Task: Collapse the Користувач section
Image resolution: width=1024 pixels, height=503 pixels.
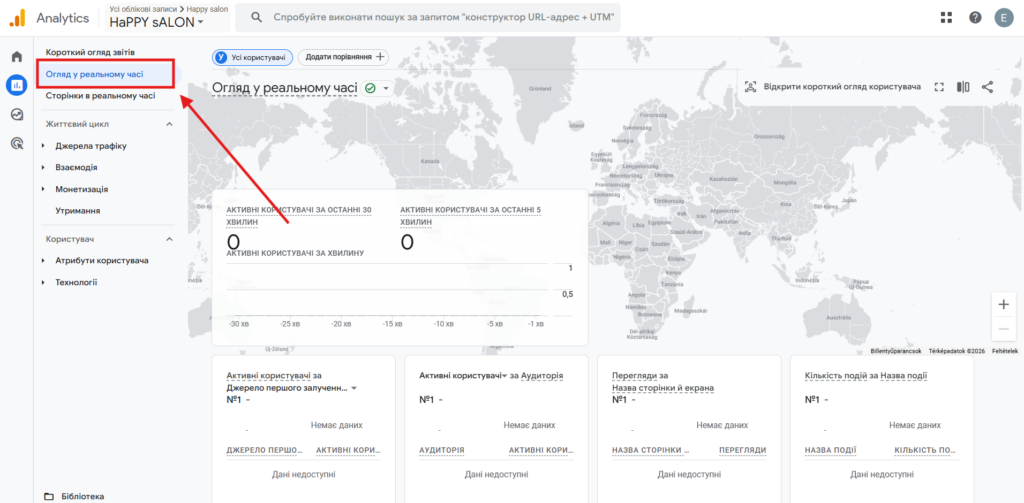Action: tap(169, 239)
